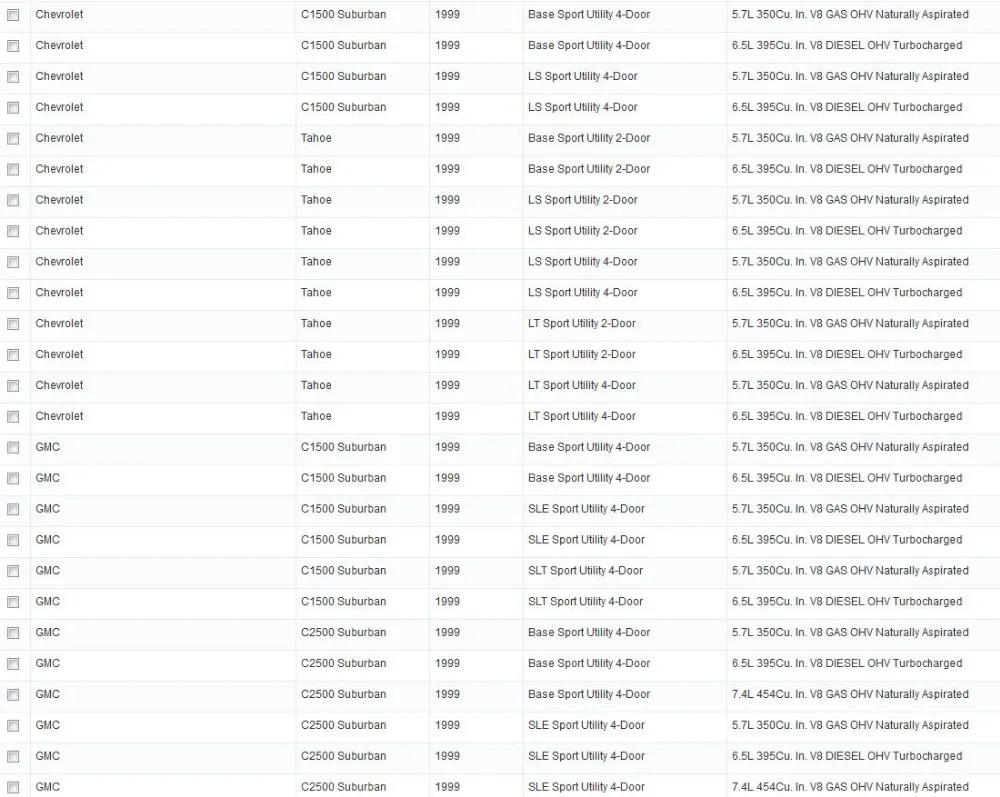Check the Tahoe LS 4-Door 5.7L gas row
Image resolution: width=1000 pixels, height=797 pixels.
point(13,262)
